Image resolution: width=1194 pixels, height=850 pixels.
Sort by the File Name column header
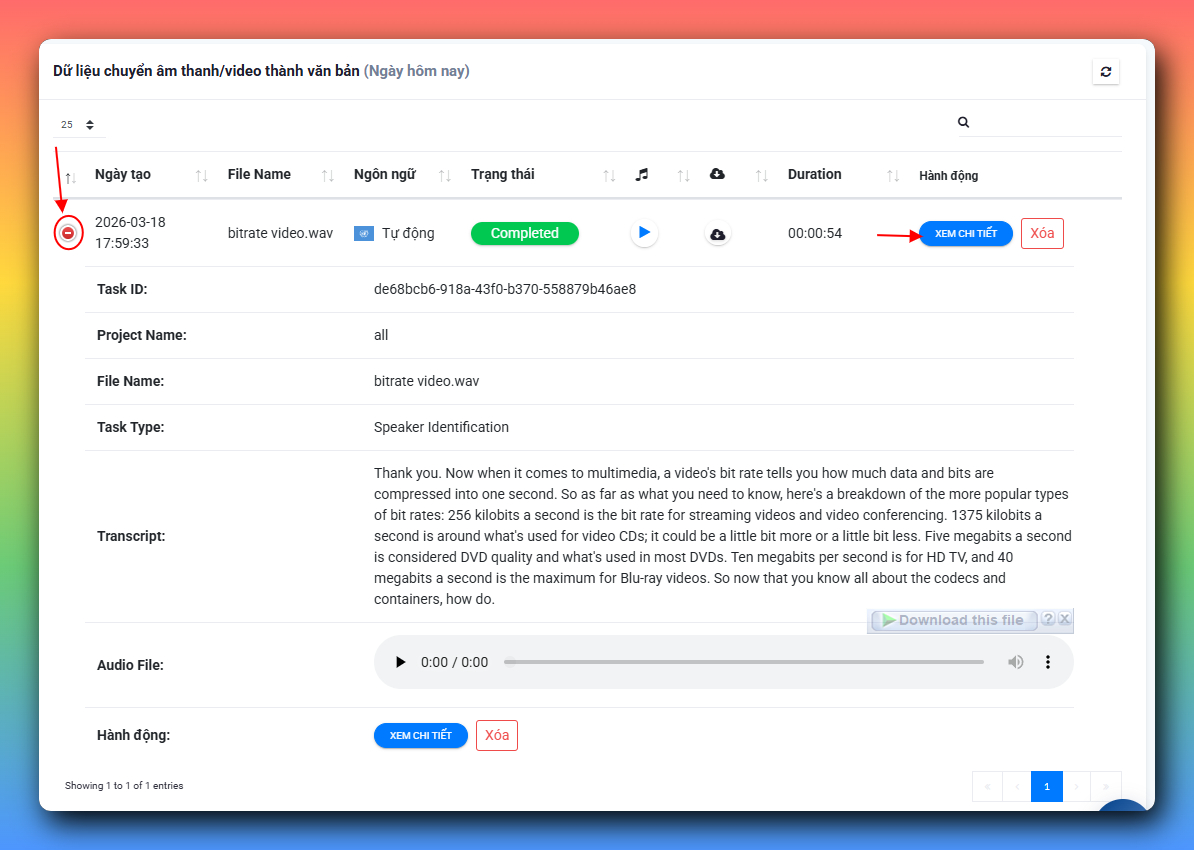tap(259, 174)
